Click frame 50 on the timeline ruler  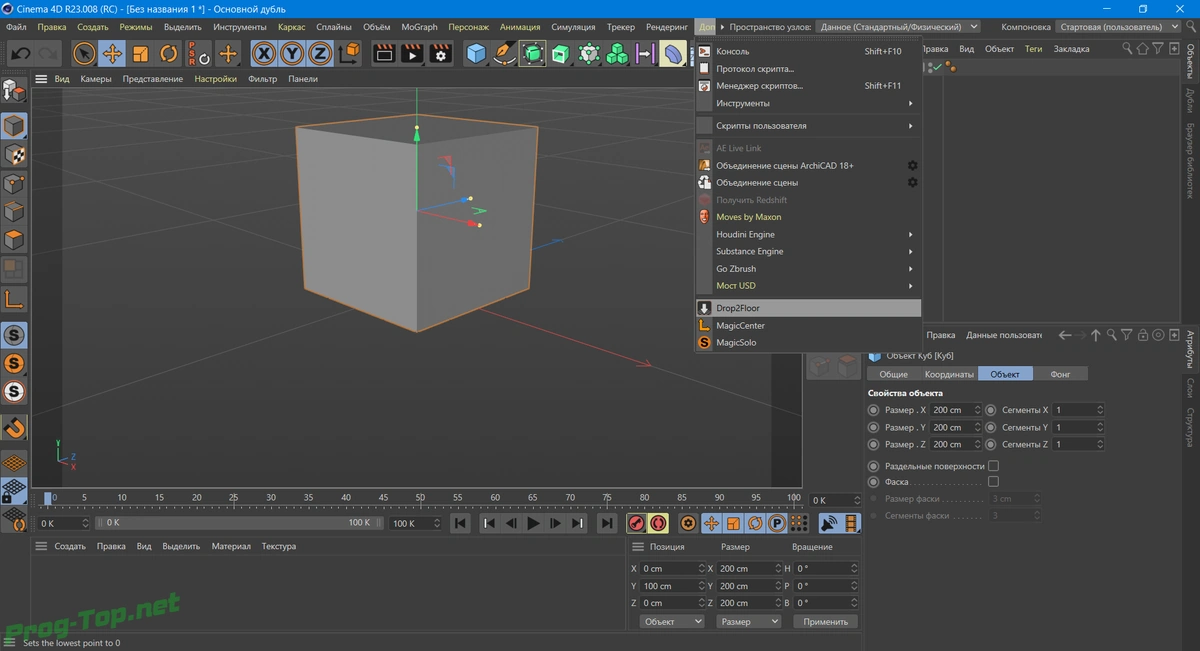tap(421, 497)
